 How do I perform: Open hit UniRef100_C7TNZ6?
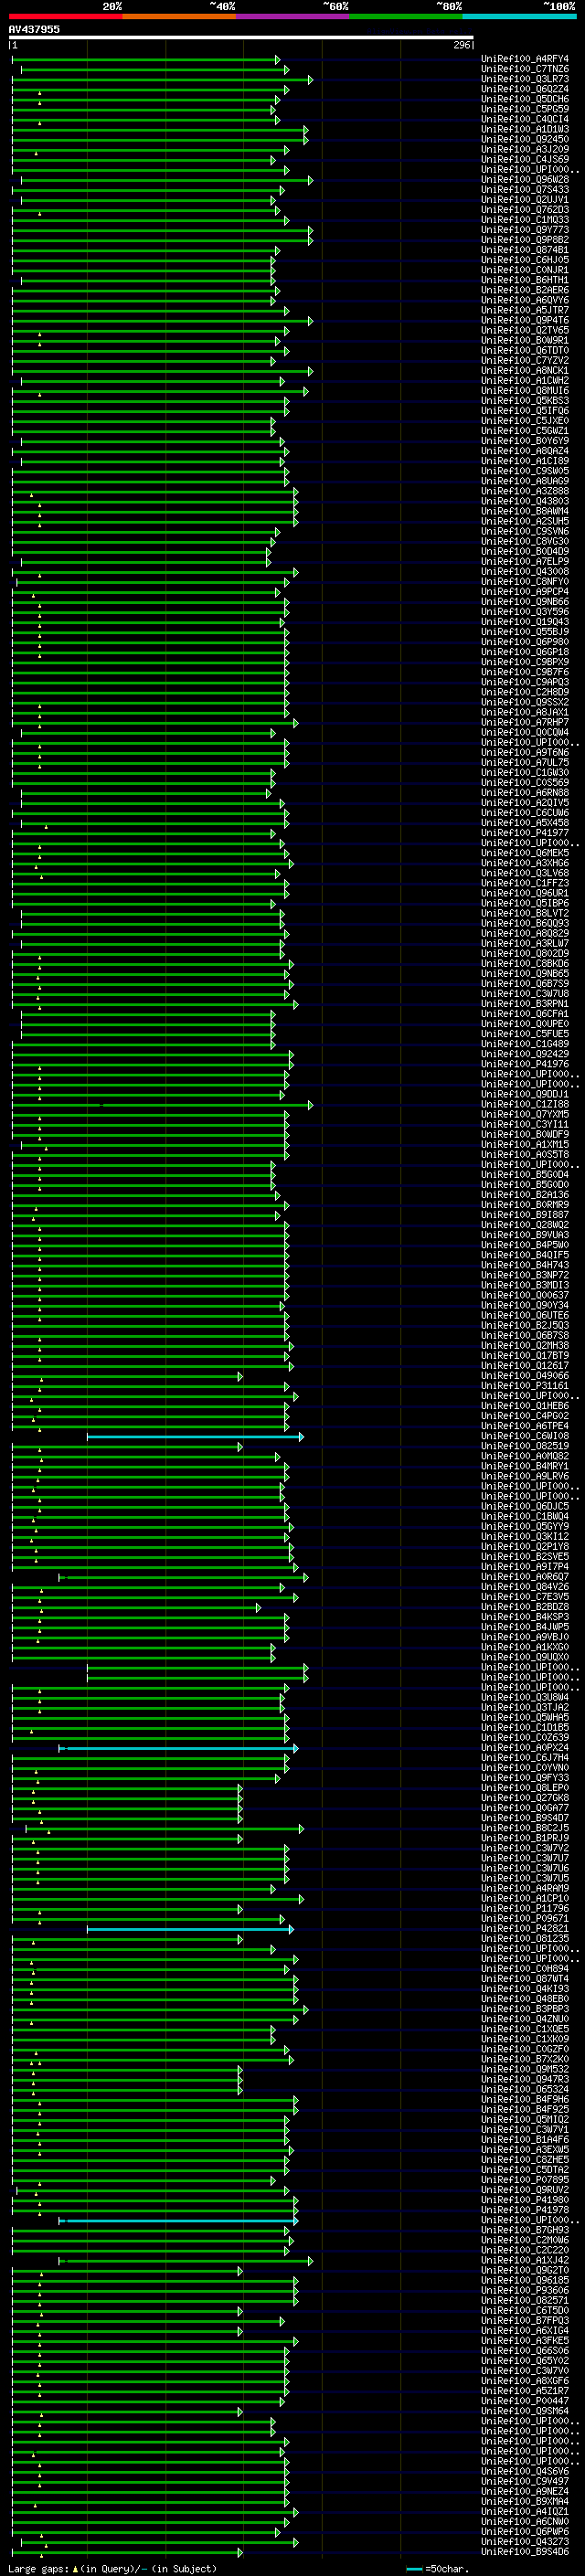pos(525,69)
